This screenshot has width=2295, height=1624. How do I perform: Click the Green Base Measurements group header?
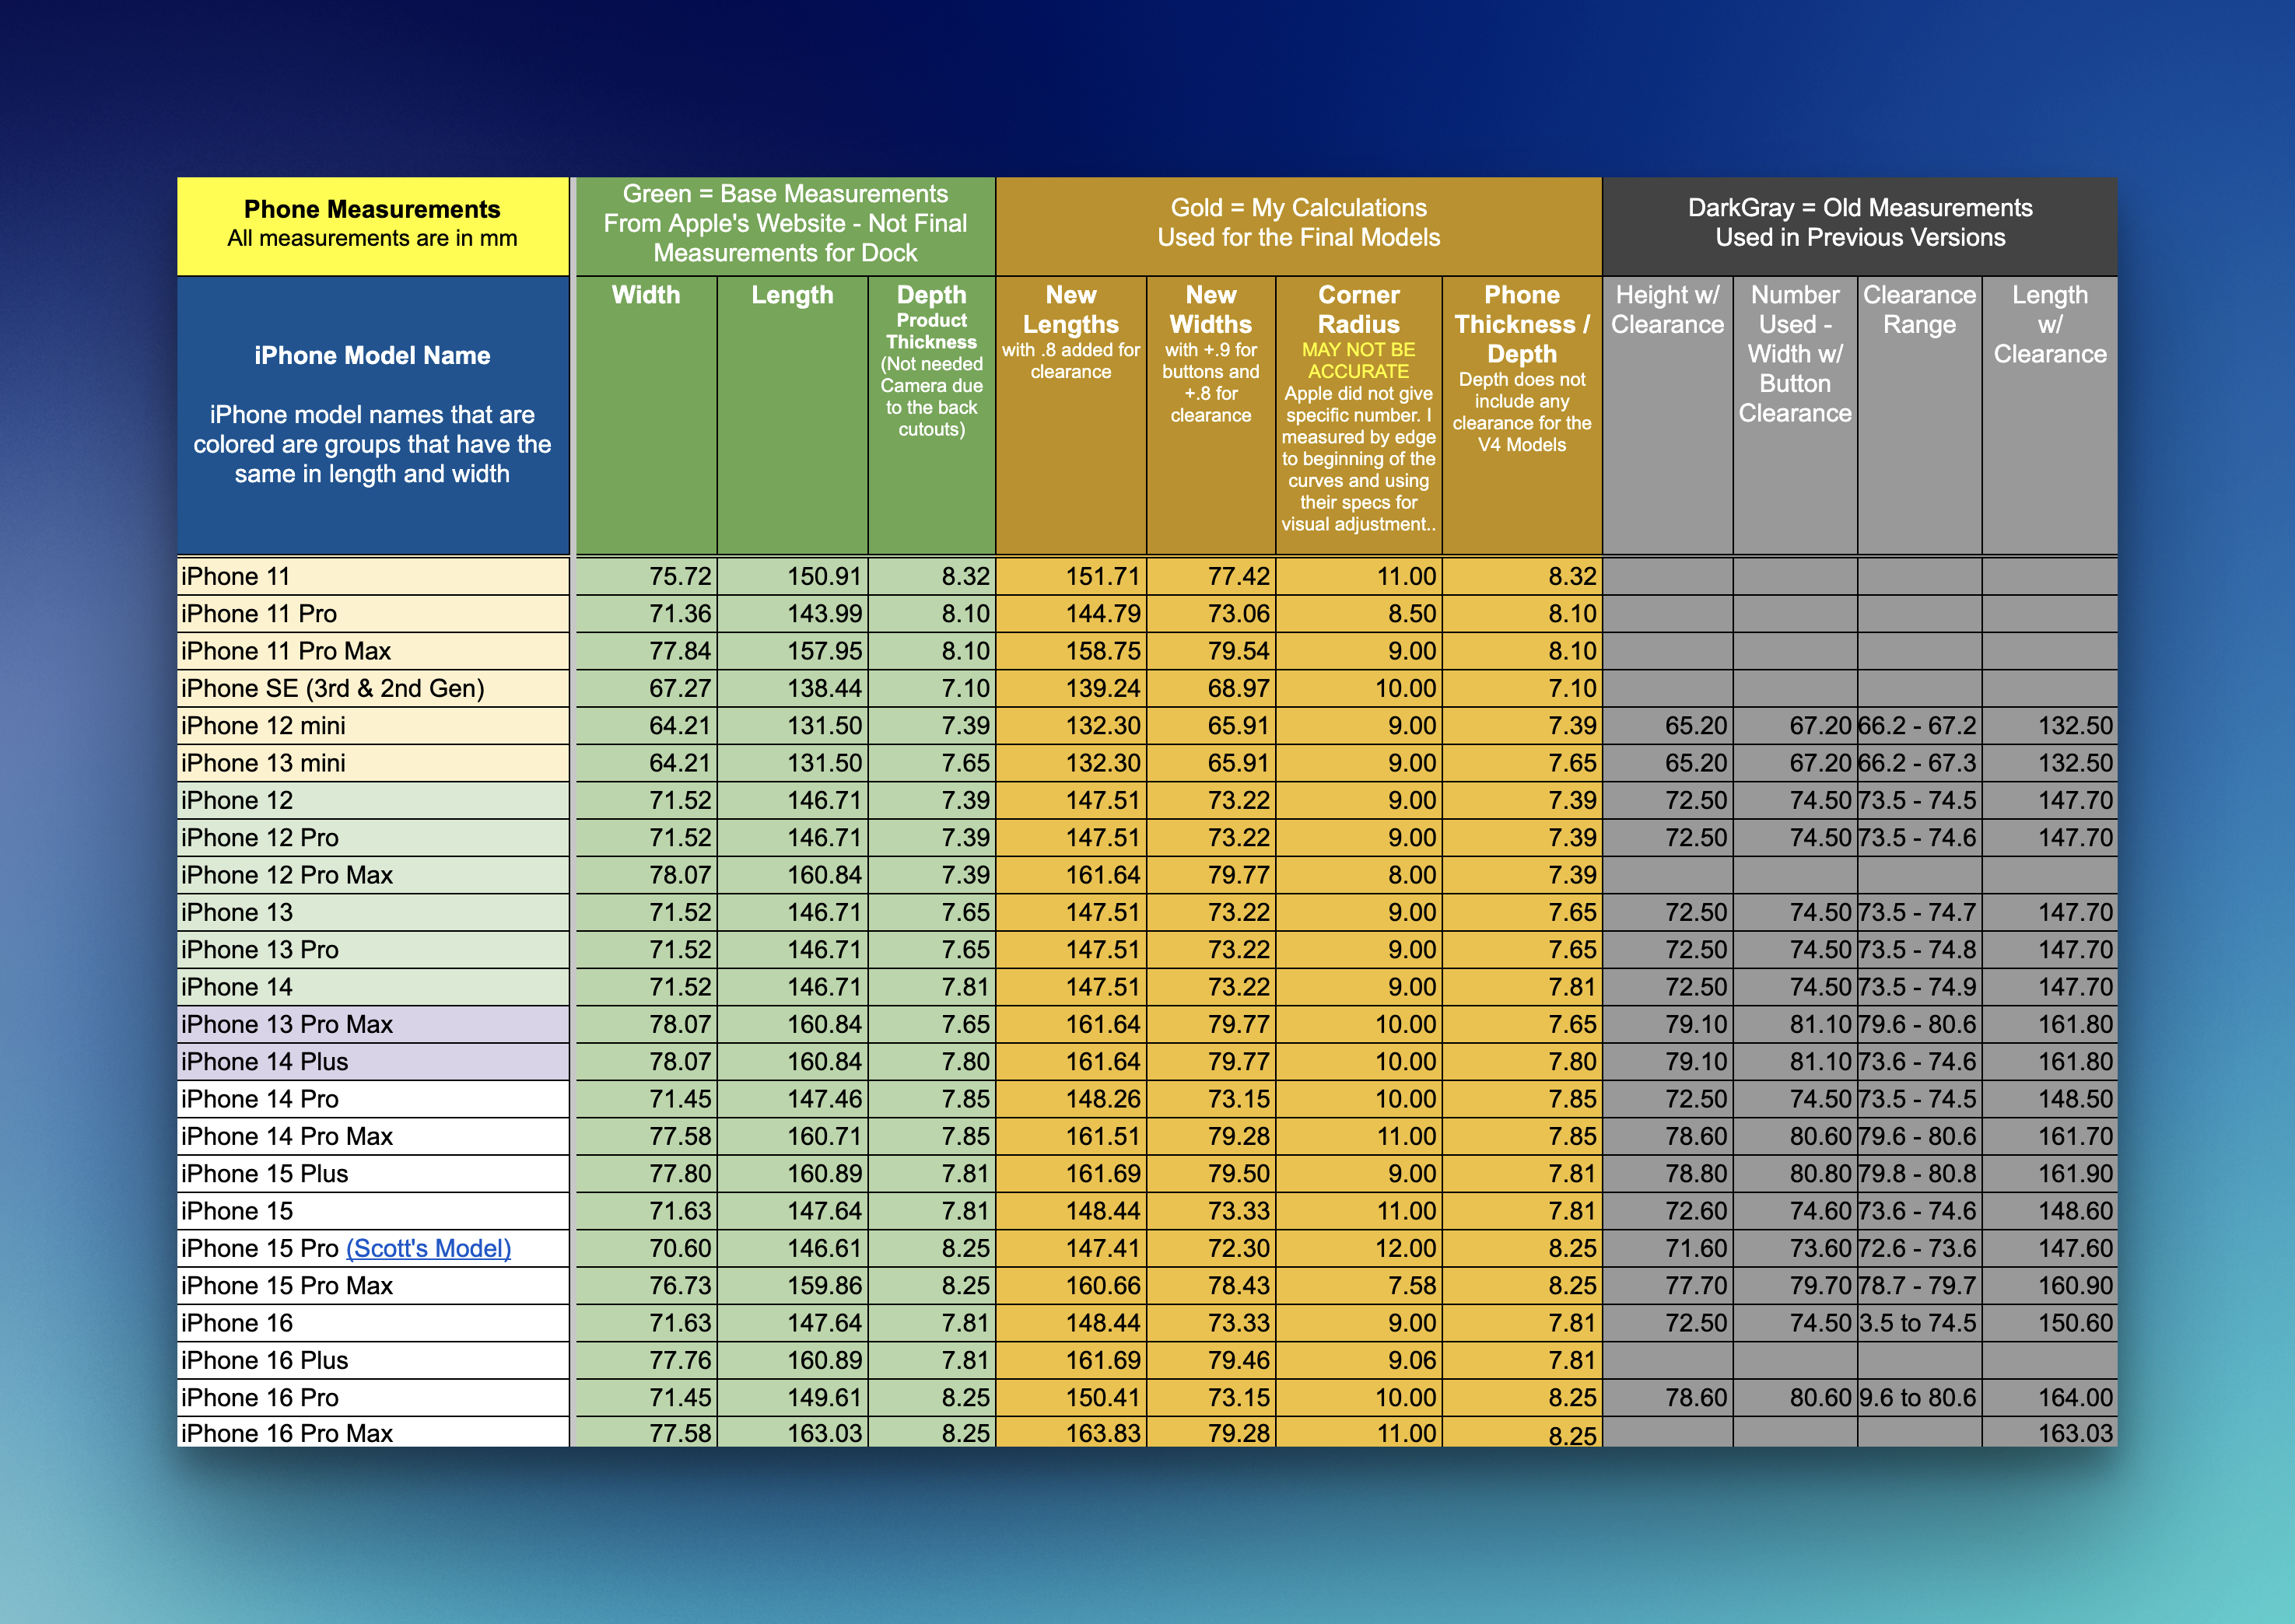[x=785, y=224]
